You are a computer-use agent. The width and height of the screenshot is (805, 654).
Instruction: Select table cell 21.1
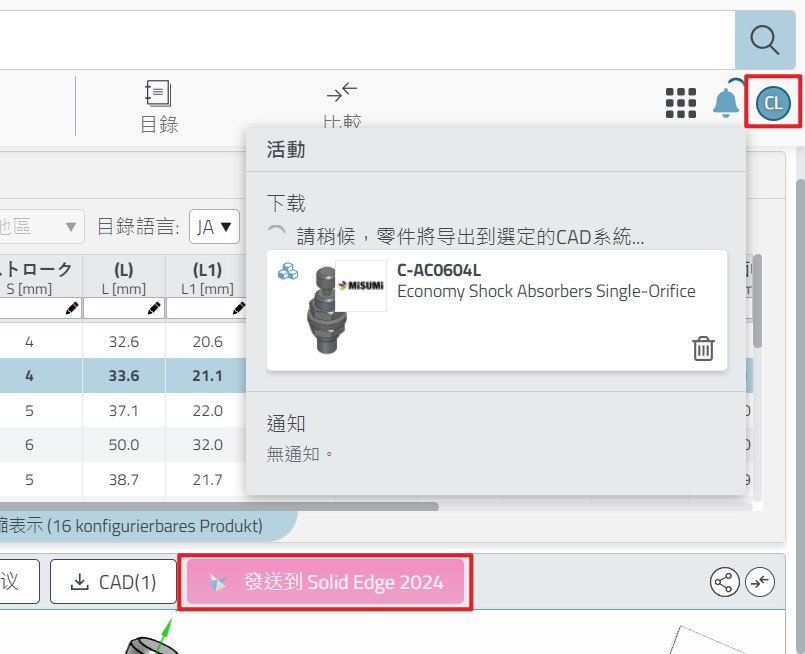206,376
